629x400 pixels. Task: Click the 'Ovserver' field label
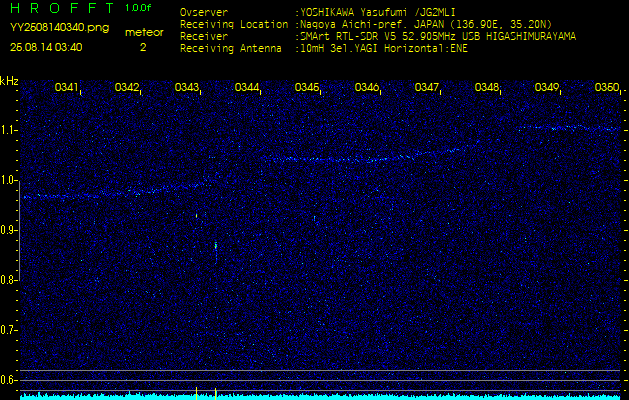click(204, 12)
